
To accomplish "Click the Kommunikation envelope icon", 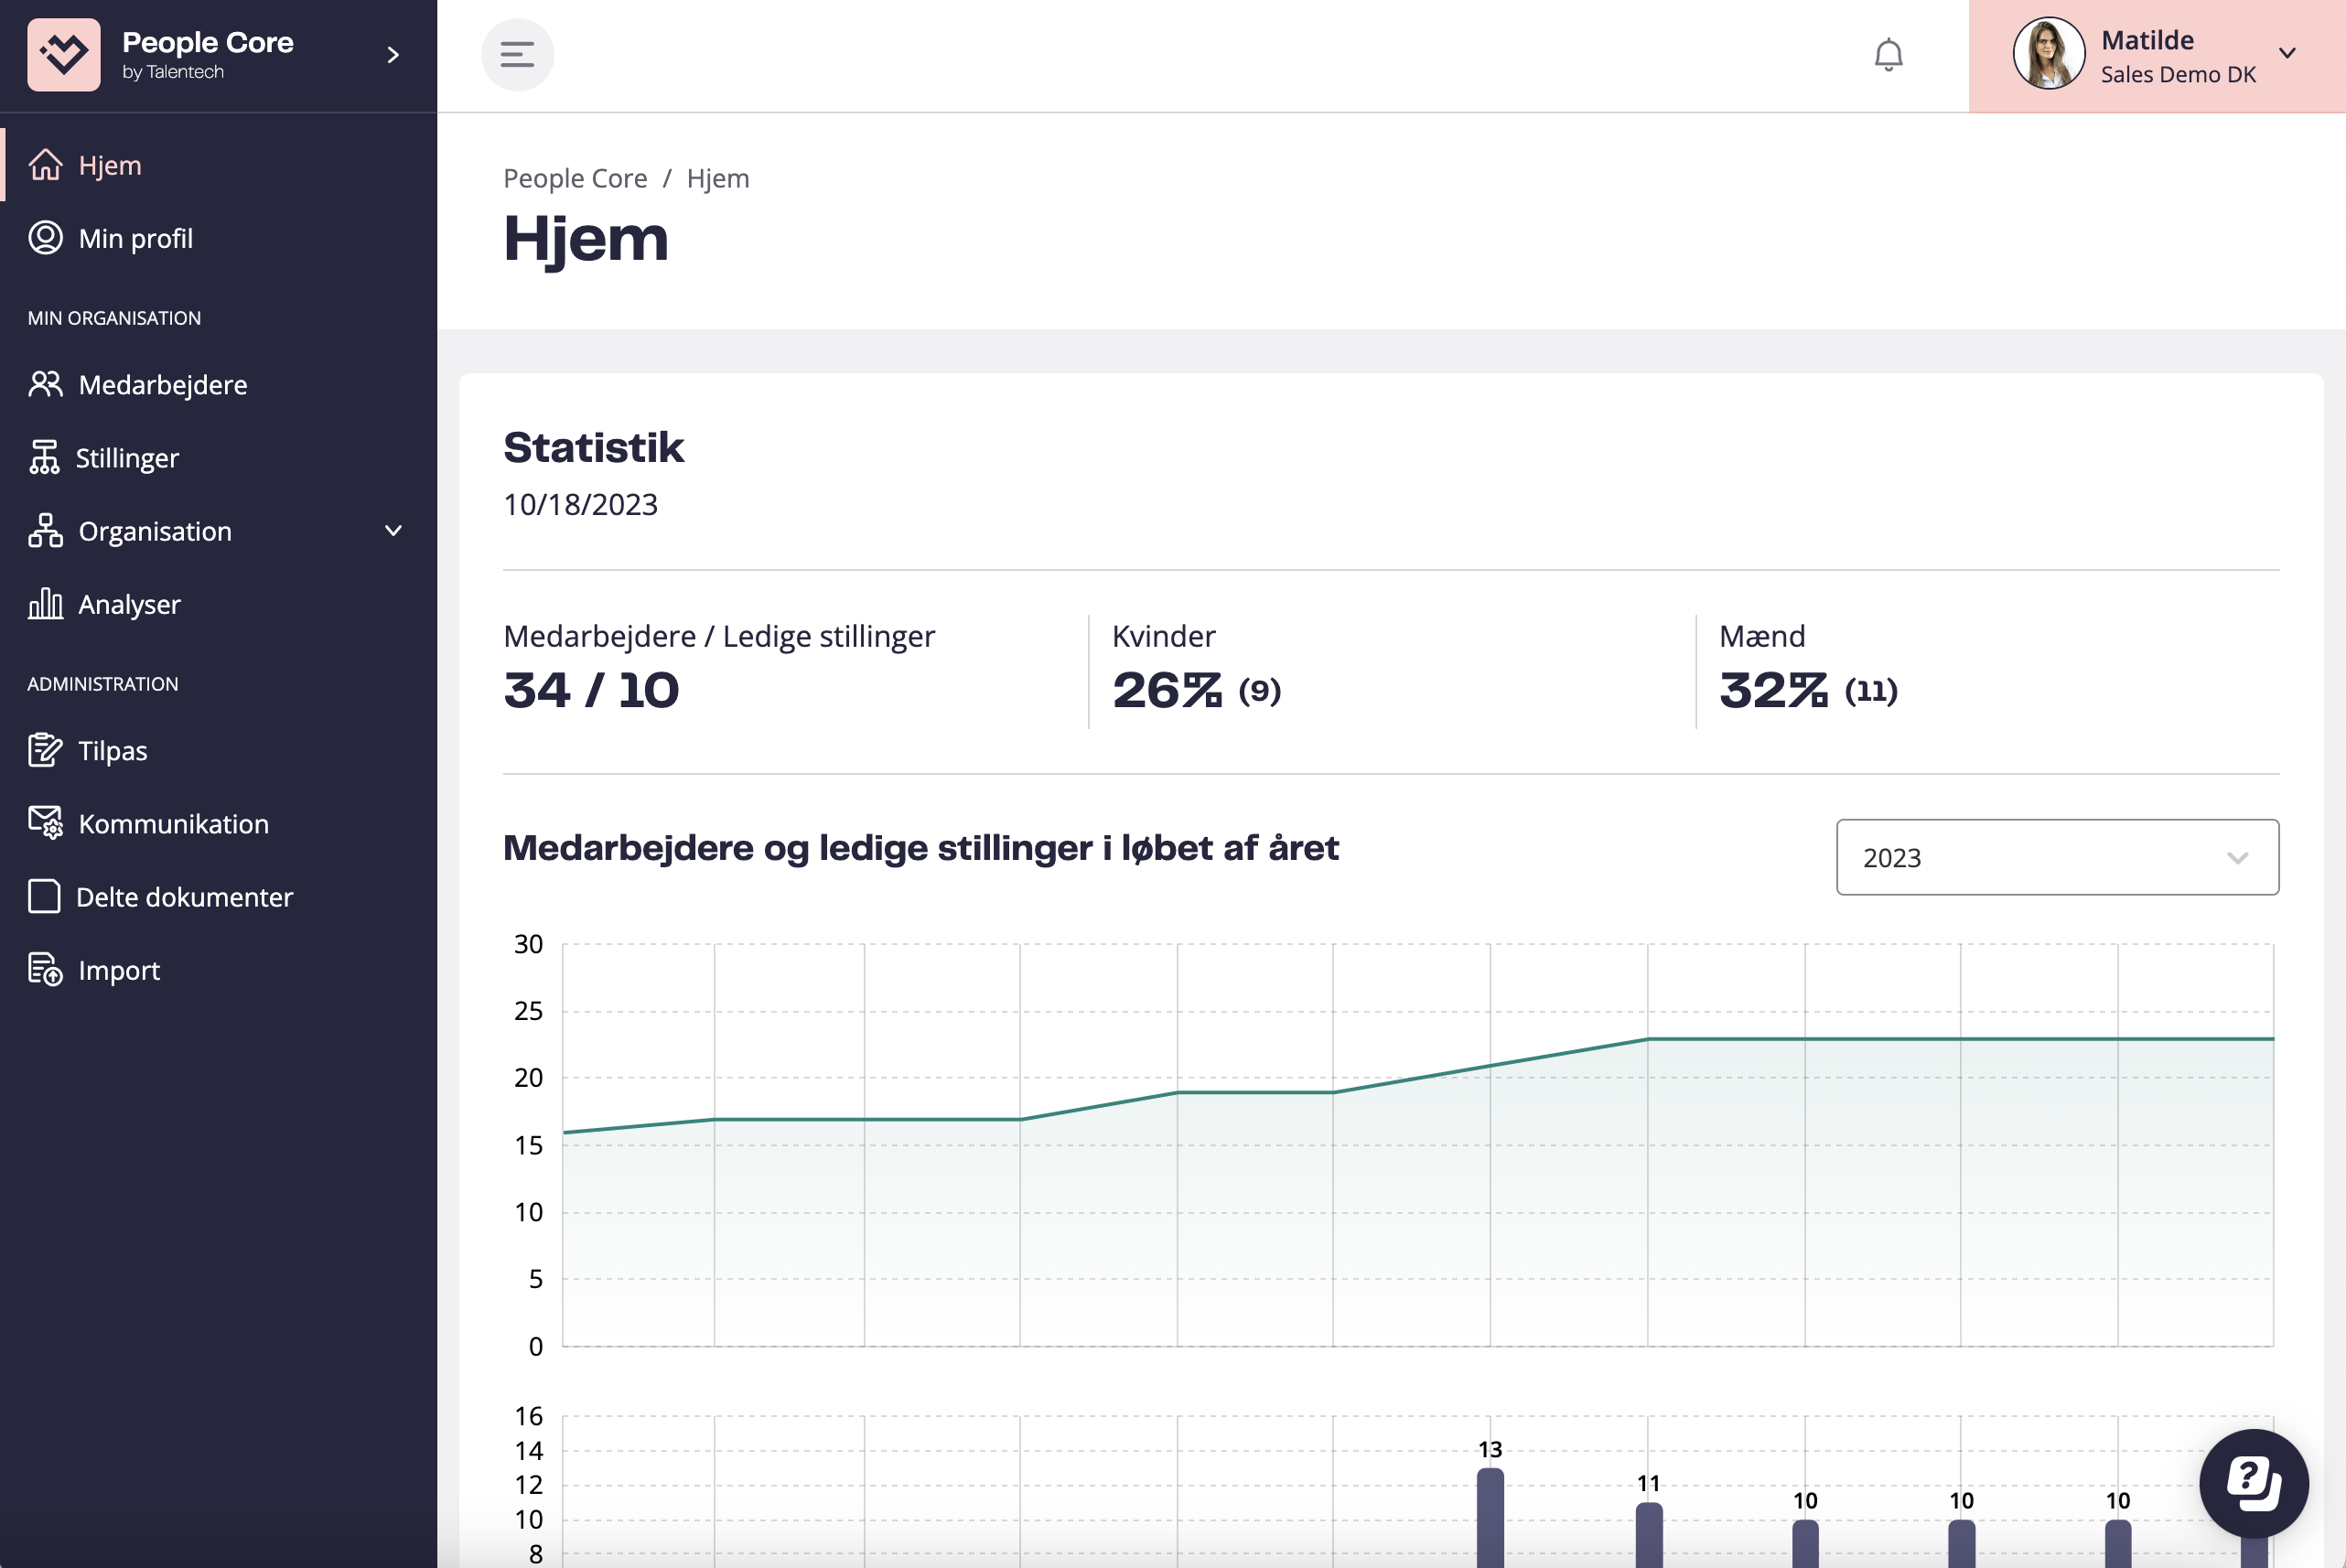I will tap(45, 823).
